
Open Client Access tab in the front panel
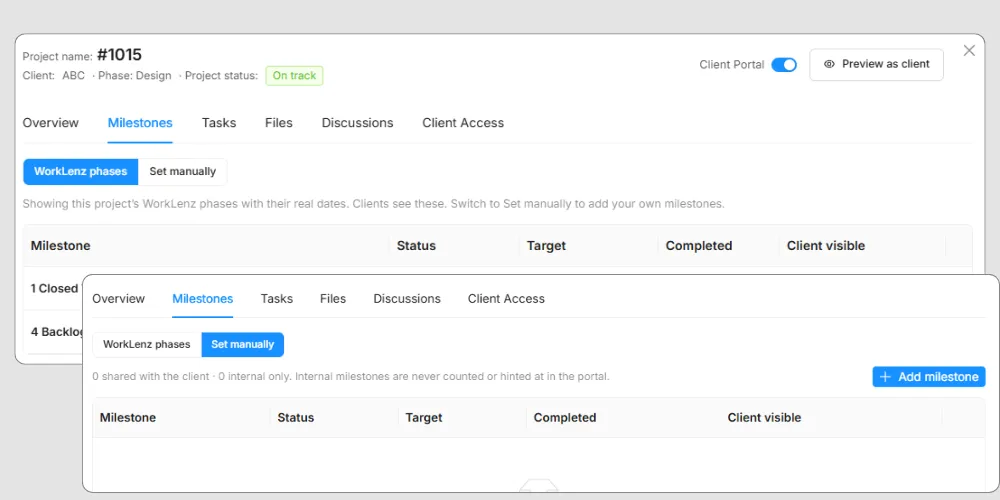506,298
